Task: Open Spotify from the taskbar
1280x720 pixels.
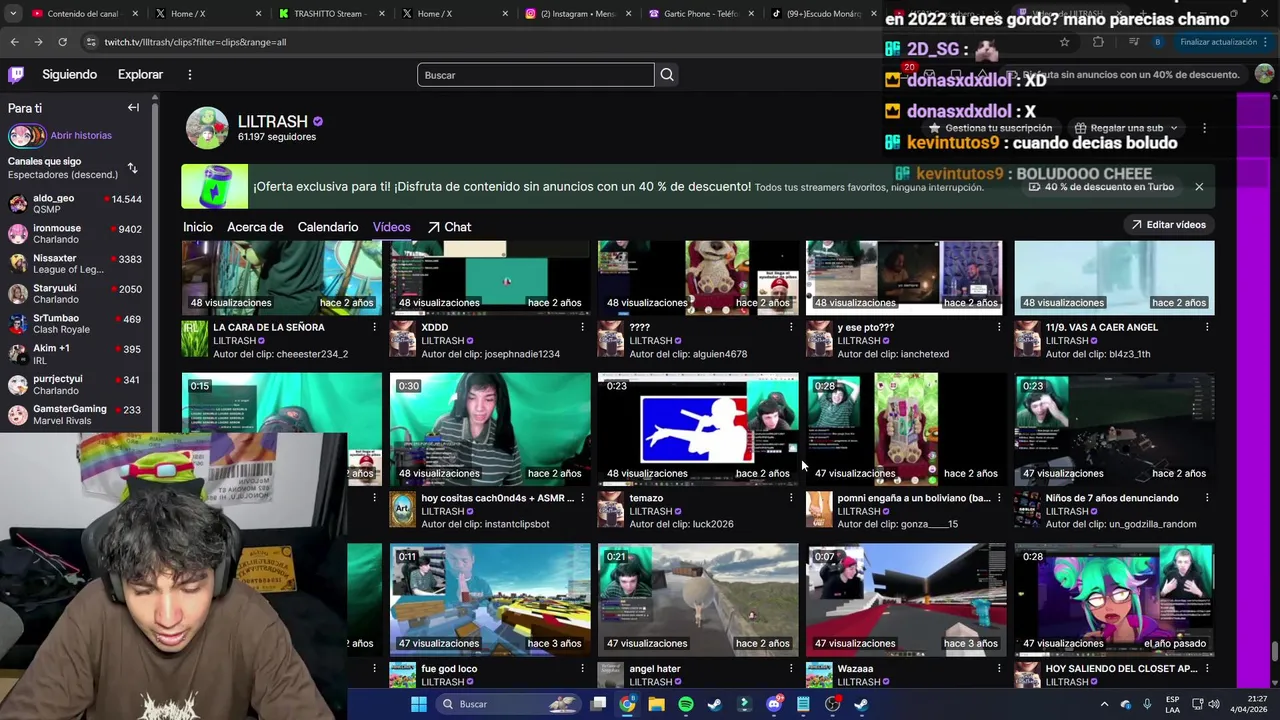Action: 686,704
